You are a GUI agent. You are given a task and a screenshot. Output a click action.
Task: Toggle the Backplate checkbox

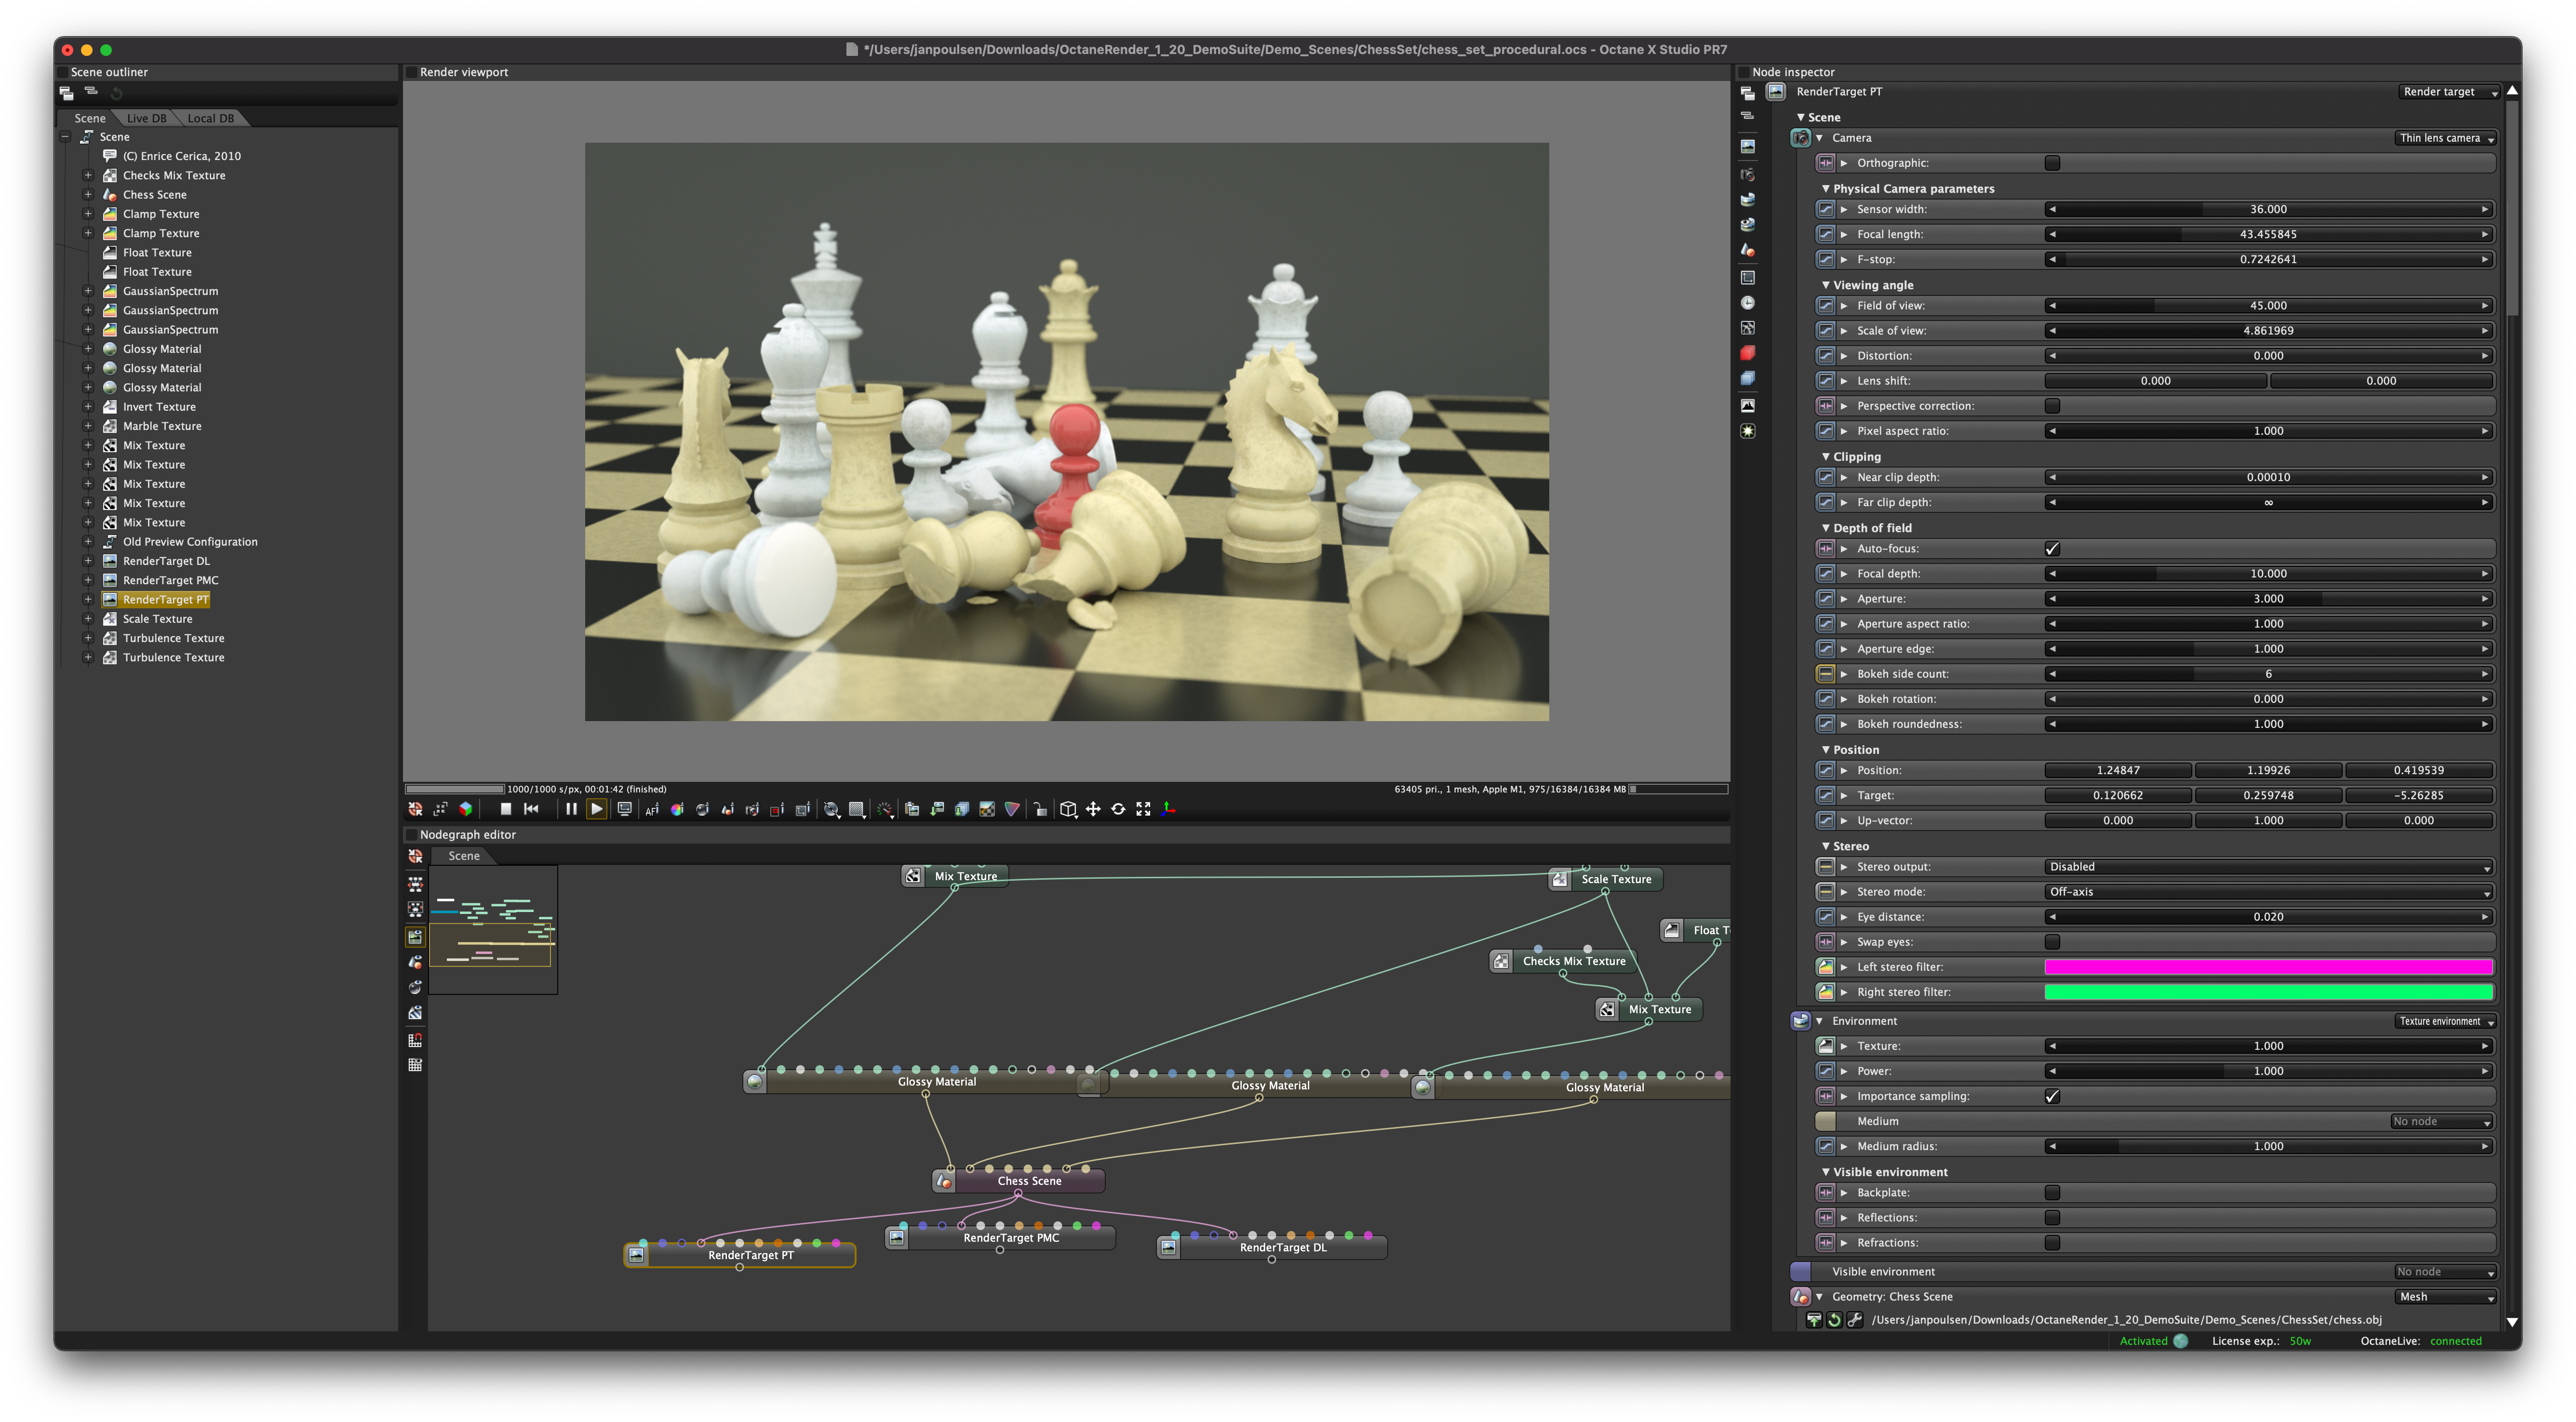pos(2052,1192)
